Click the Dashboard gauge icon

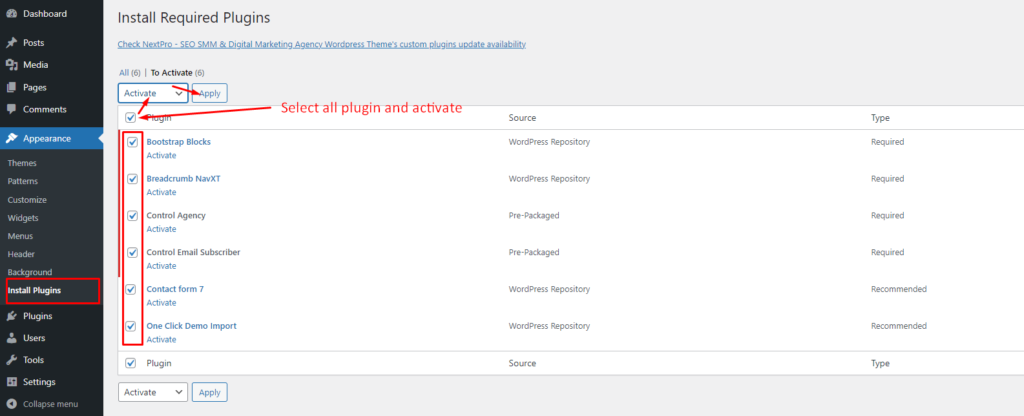click(x=11, y=14)
